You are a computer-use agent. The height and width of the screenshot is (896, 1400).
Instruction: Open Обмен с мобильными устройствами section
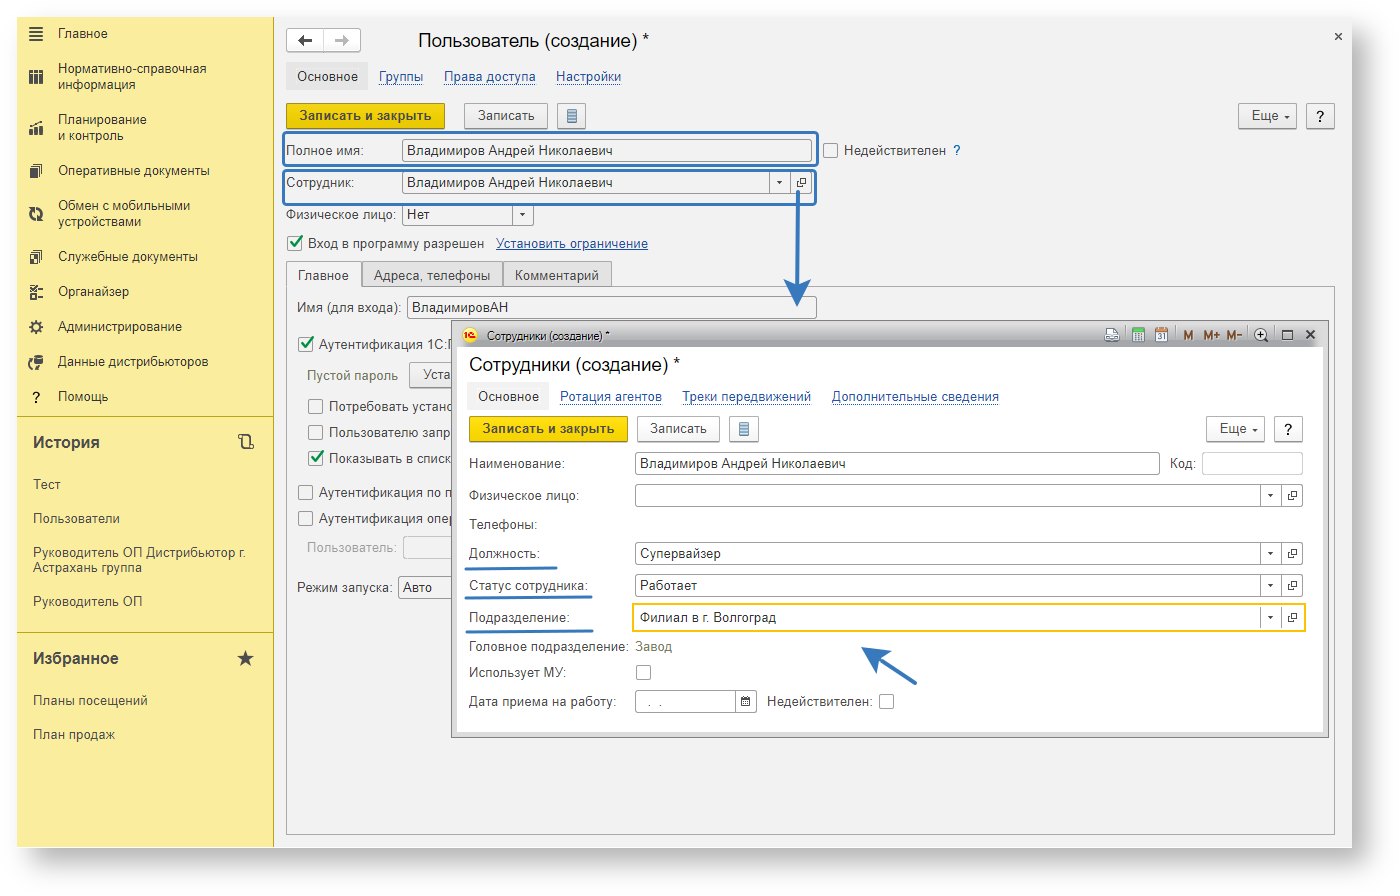123,213
